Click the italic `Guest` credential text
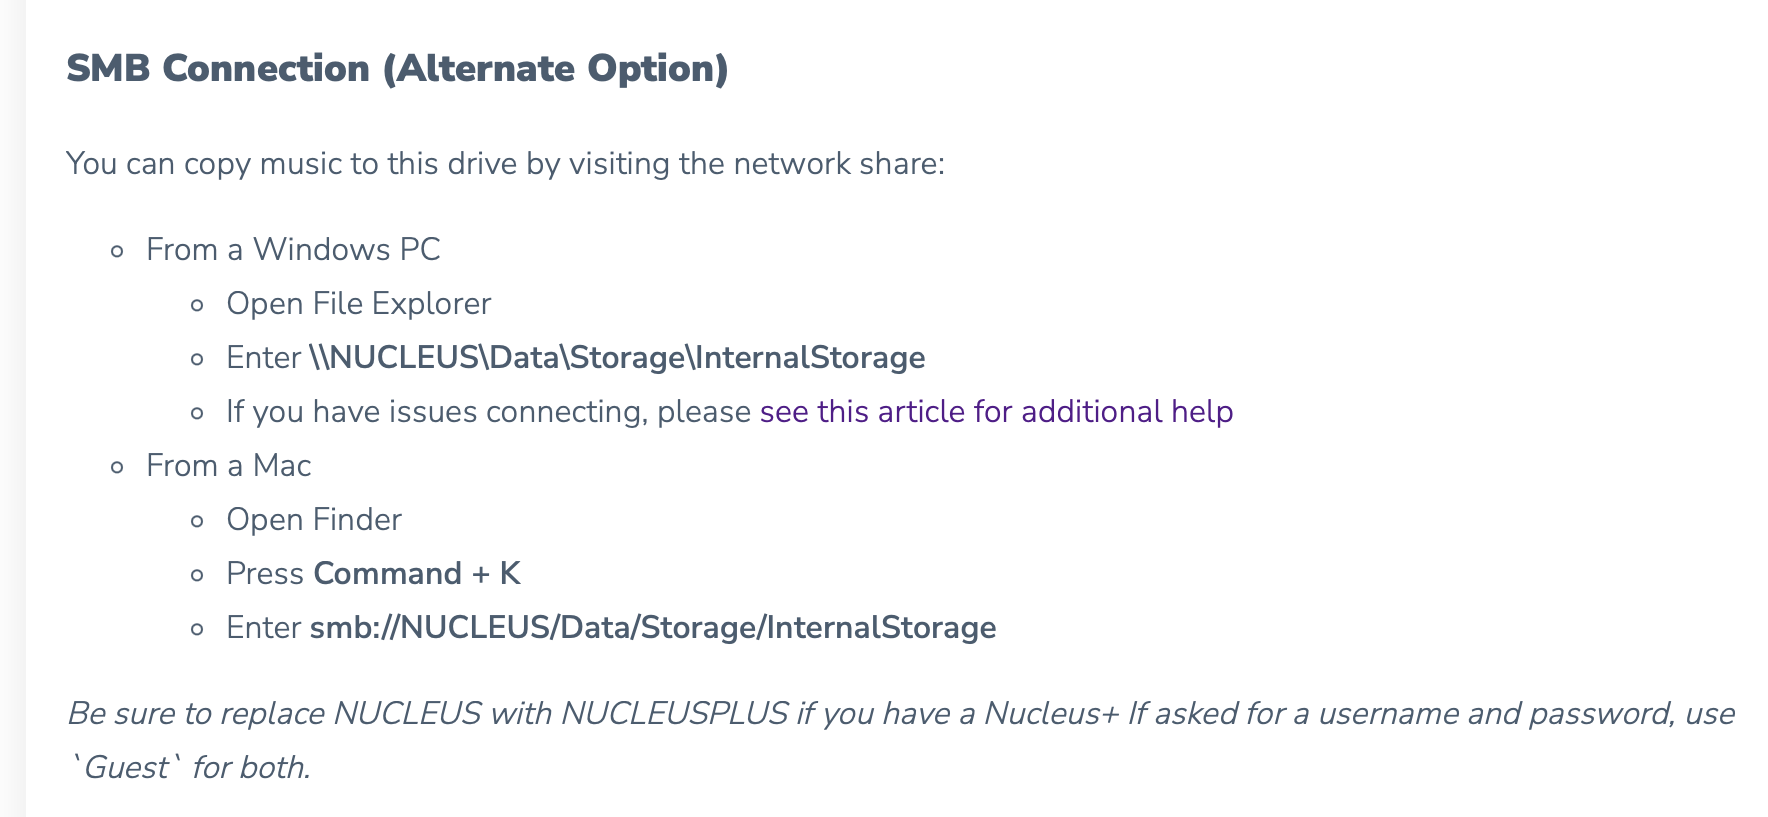 [127, 768]
